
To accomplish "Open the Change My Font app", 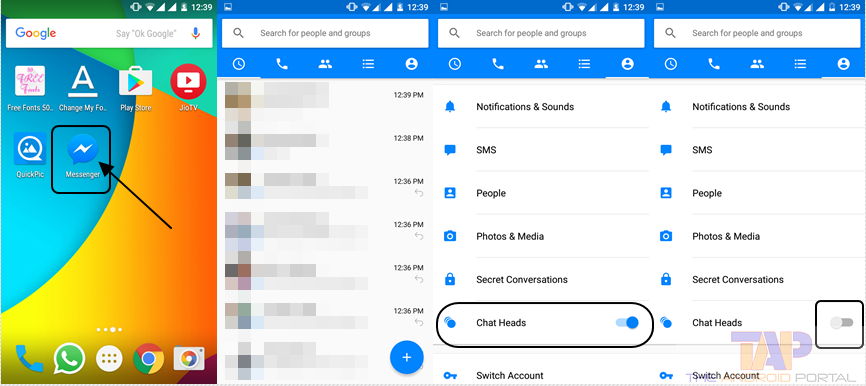I will click(83, 88).
